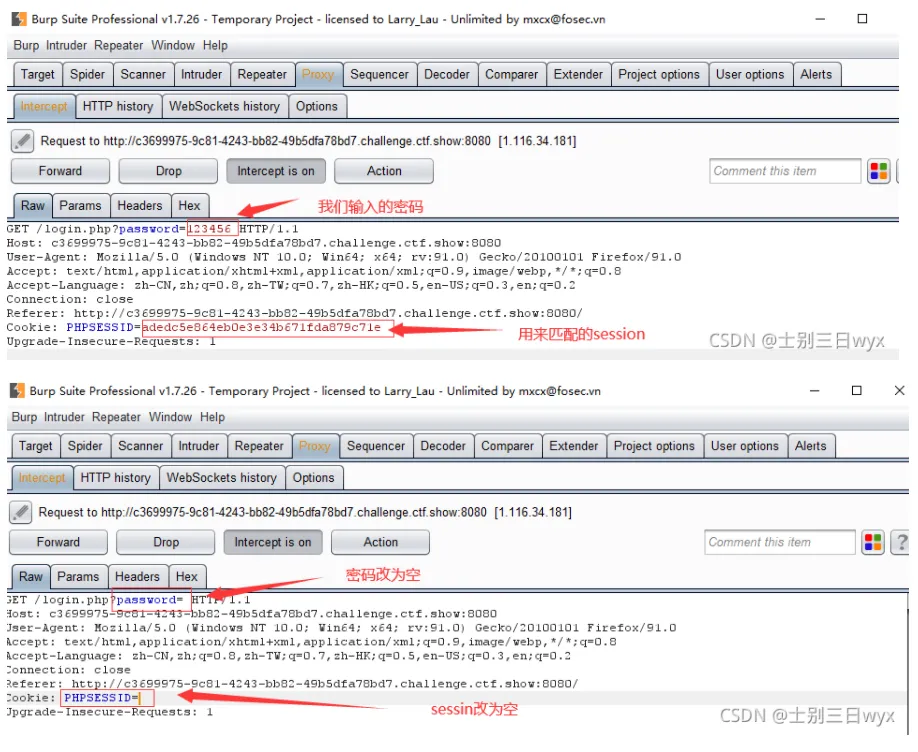
Task: Open Intruder menu in upper window menu bar
Action: 66,46
